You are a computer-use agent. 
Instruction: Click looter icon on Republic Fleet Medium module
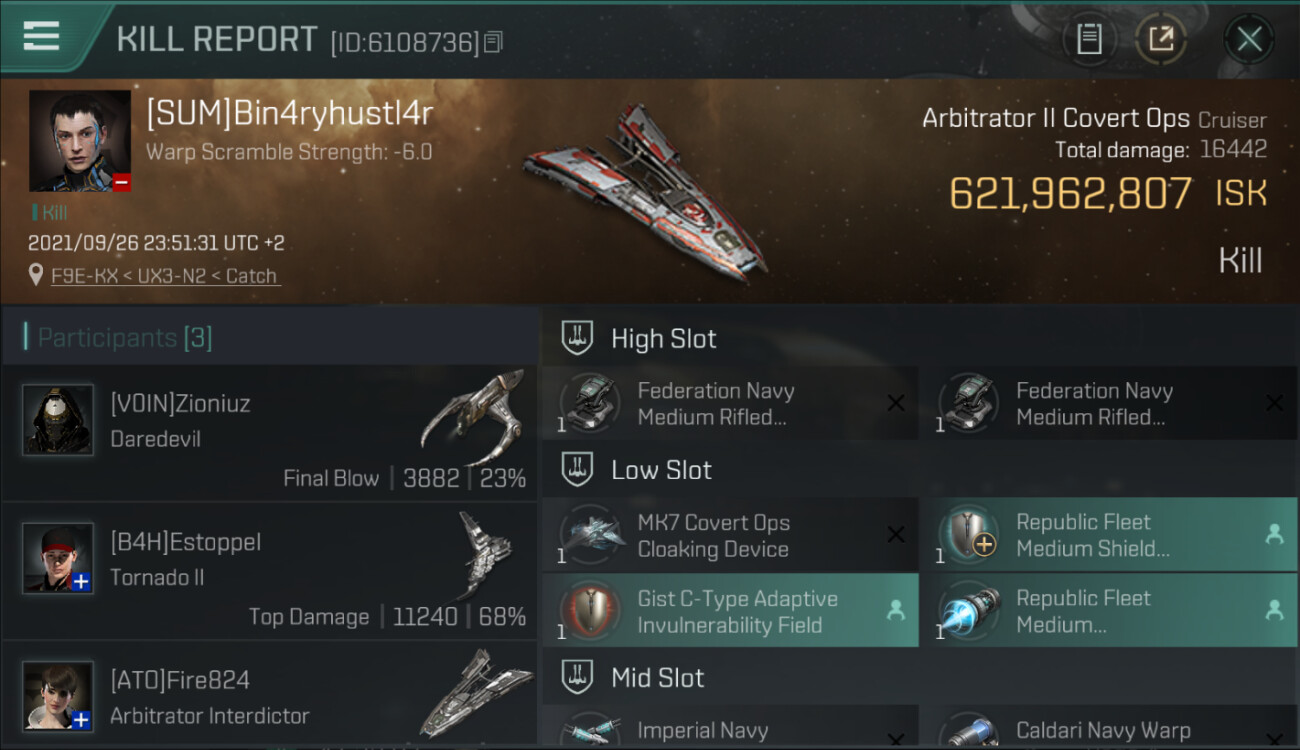tap(1274, 610)
